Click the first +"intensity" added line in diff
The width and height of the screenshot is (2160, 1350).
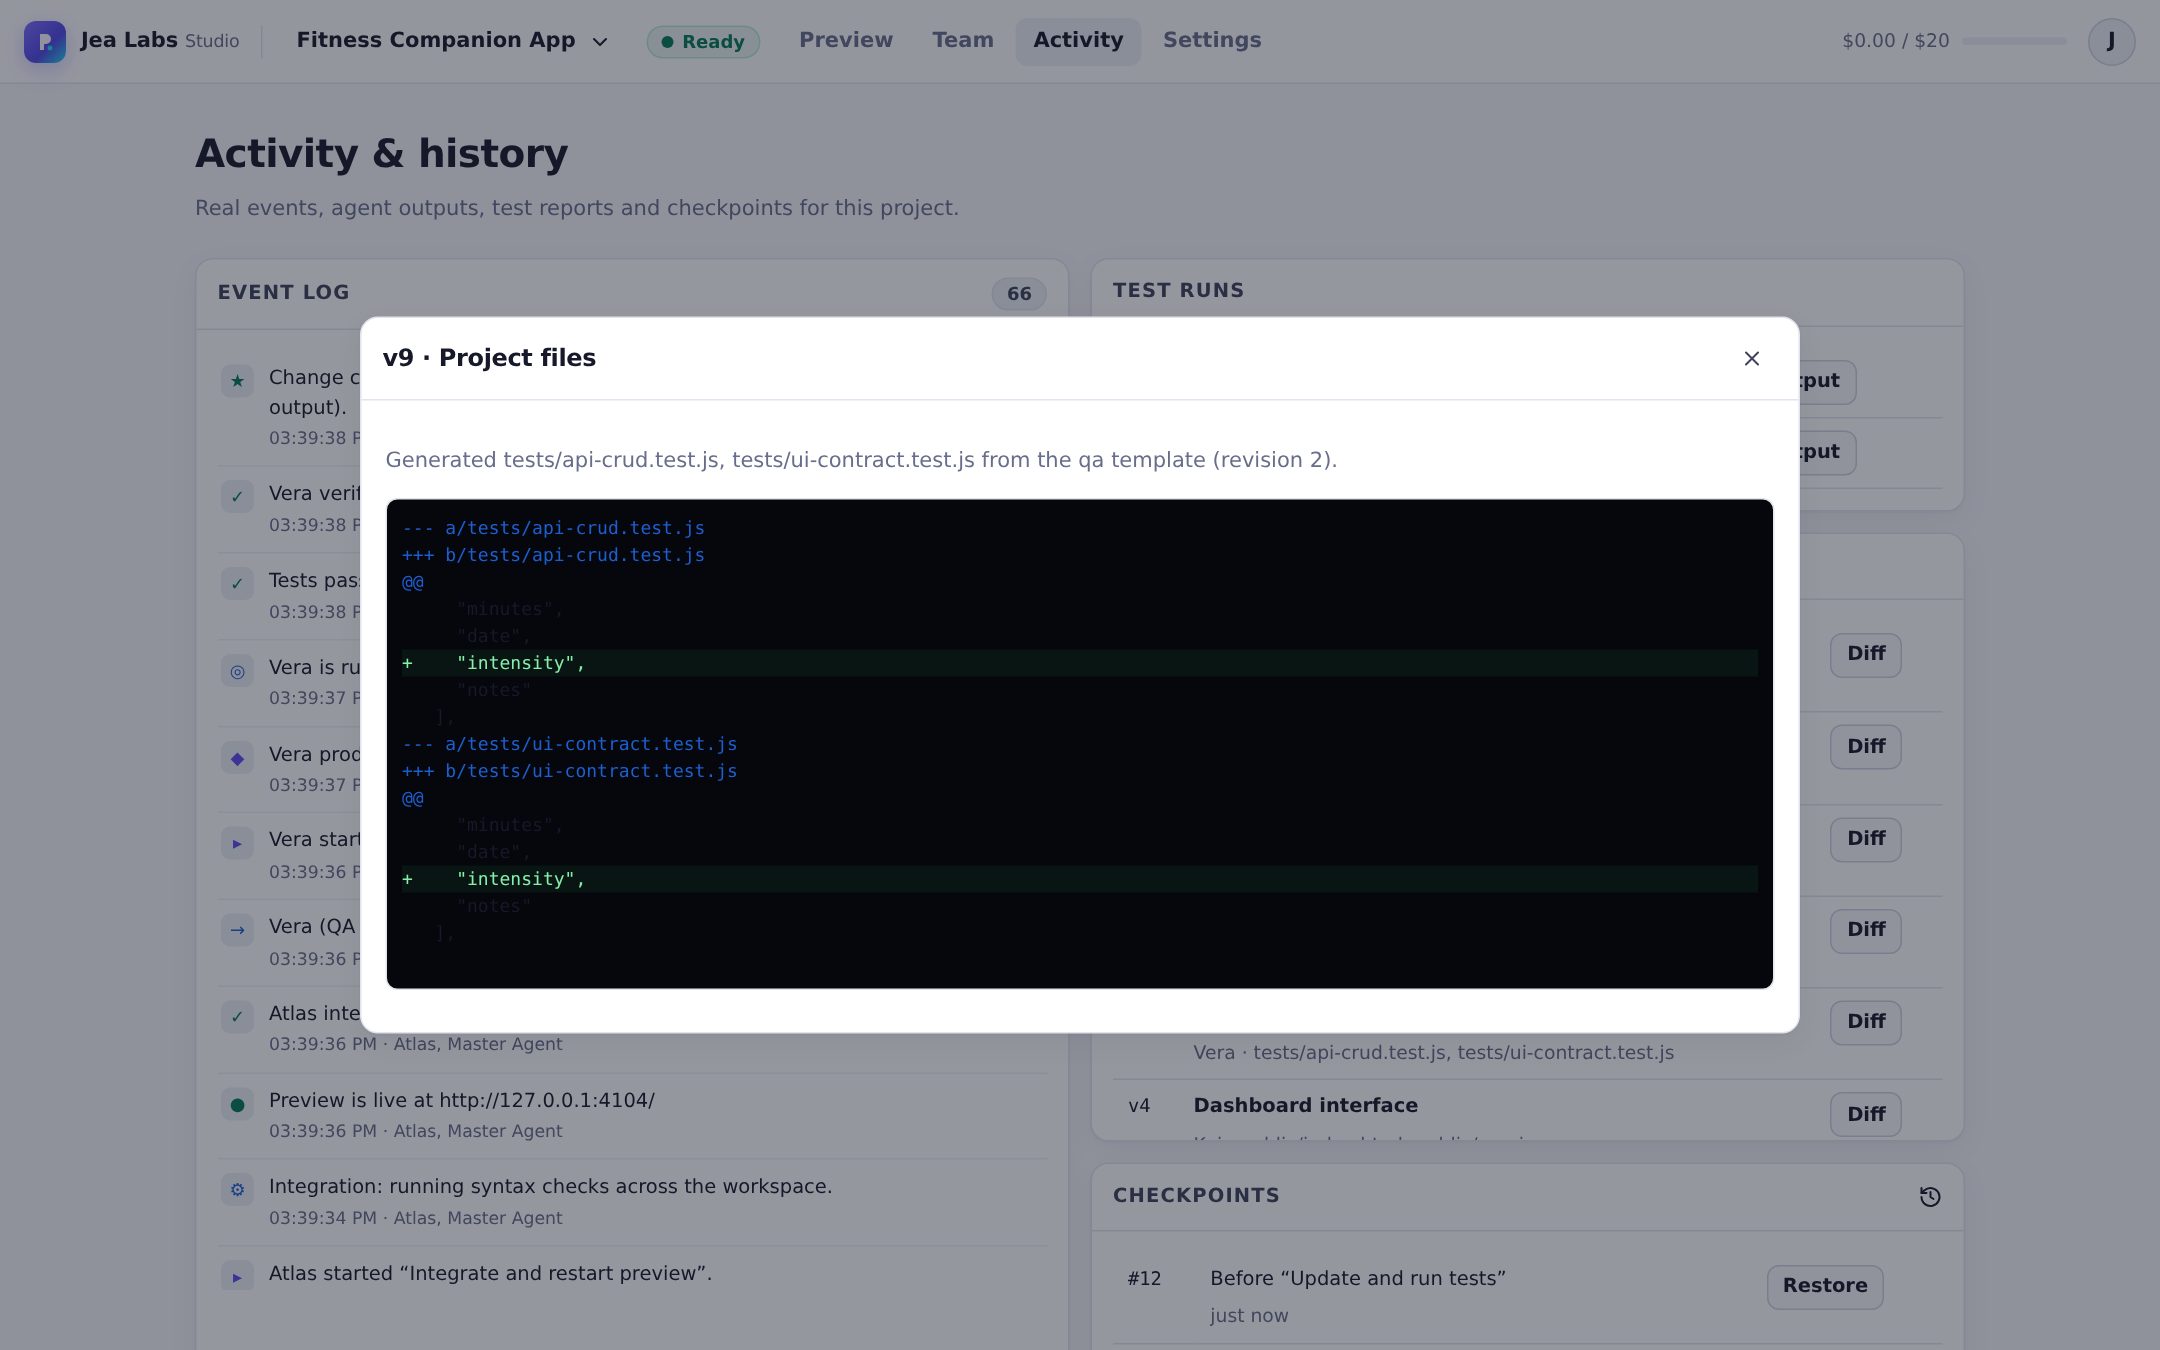[x=1079, y=663]
